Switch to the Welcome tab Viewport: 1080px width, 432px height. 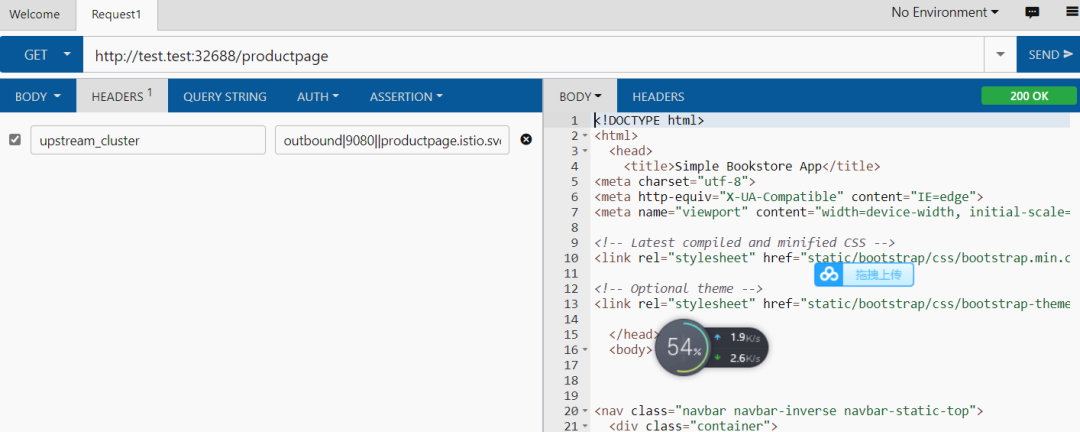35,14
